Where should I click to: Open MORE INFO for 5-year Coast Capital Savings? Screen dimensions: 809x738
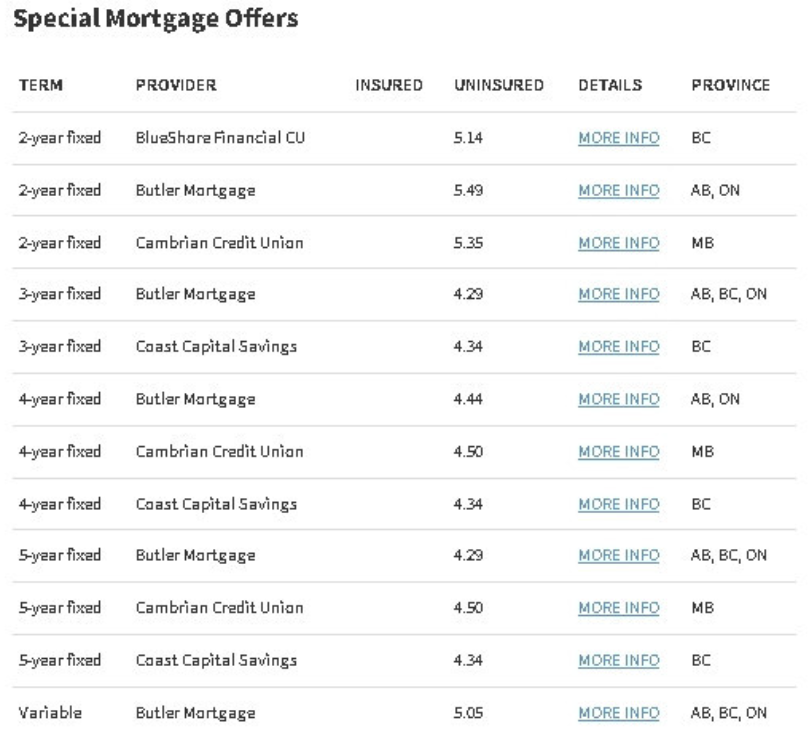point(619,661)
